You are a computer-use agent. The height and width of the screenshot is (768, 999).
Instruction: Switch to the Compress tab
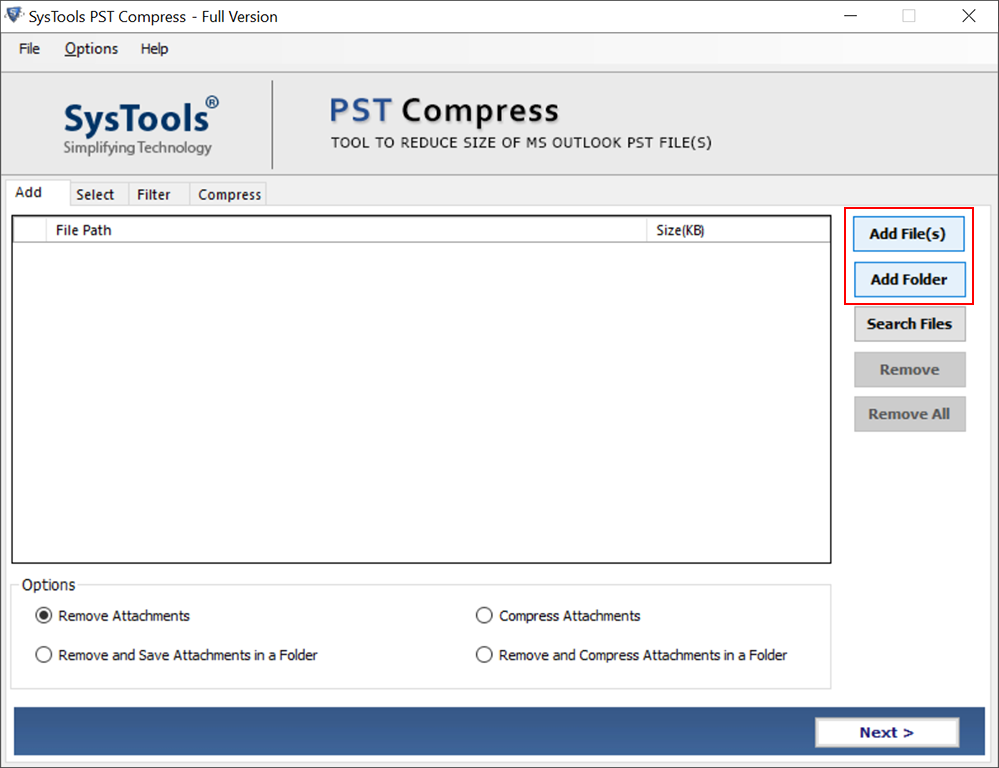229,194
